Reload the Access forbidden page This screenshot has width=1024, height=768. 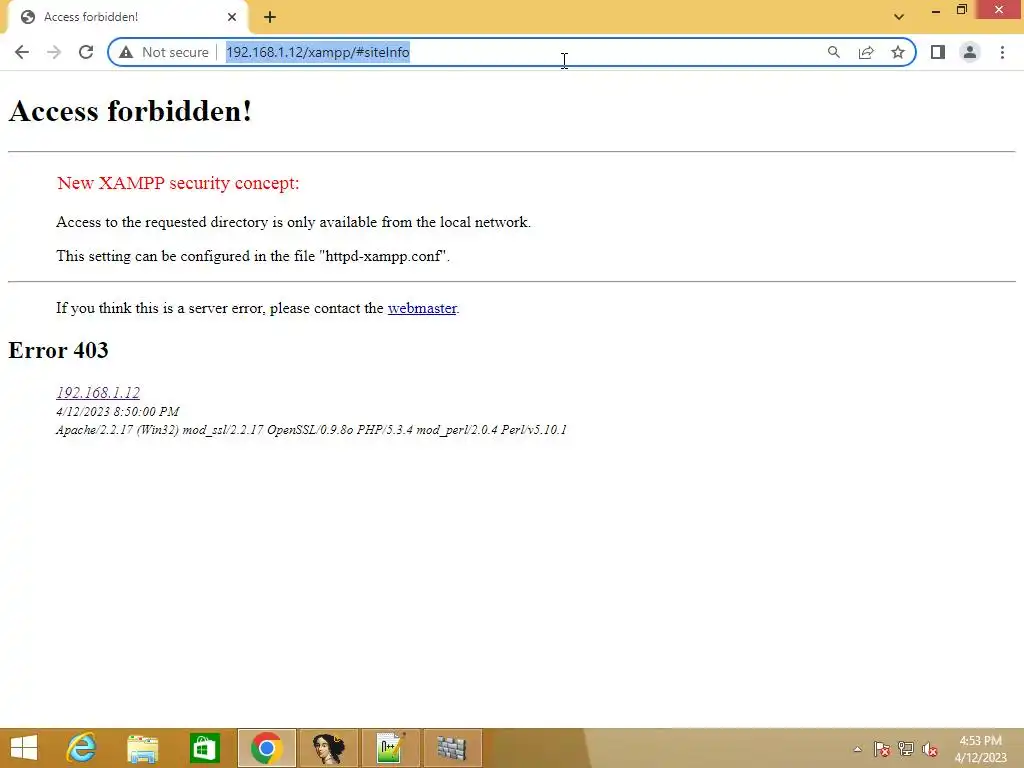86,52
